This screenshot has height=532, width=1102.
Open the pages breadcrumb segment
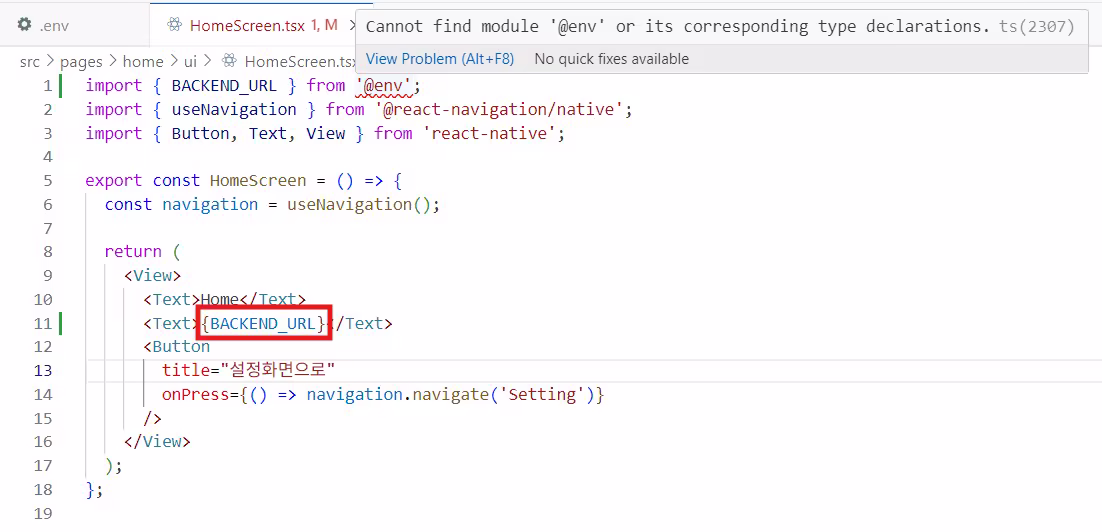point(81,61)
